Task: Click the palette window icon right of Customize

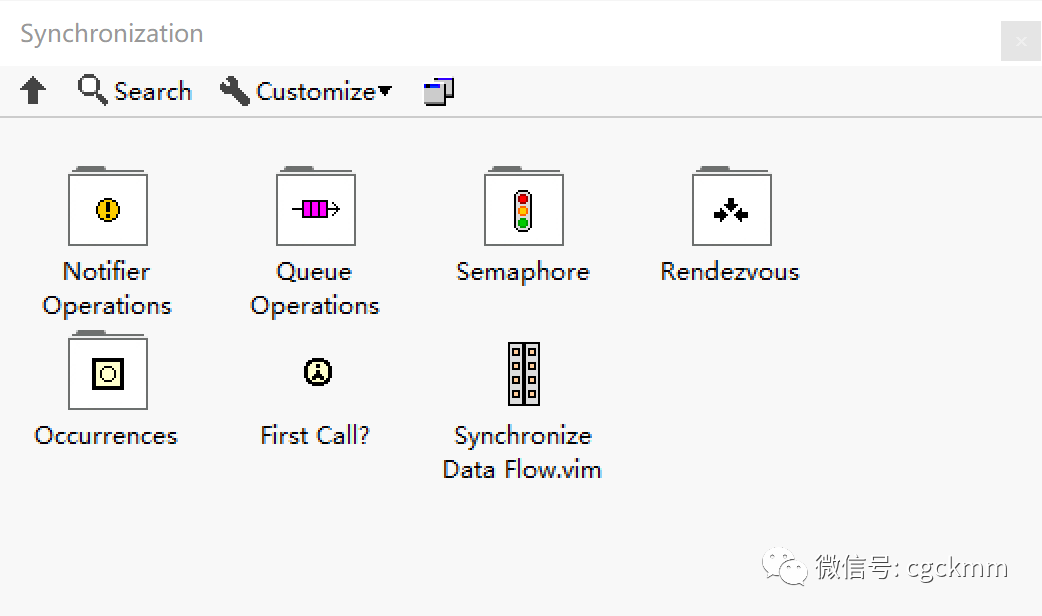Action: (438, 92)
